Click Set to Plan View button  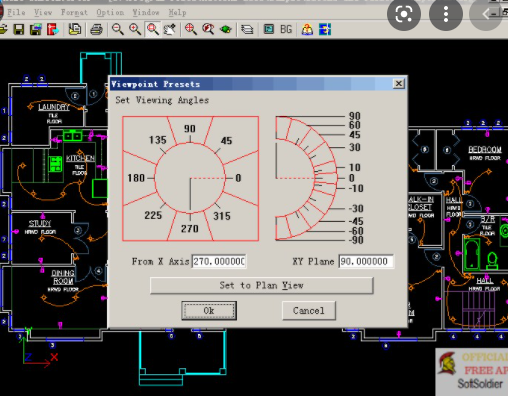click(262, 285)
